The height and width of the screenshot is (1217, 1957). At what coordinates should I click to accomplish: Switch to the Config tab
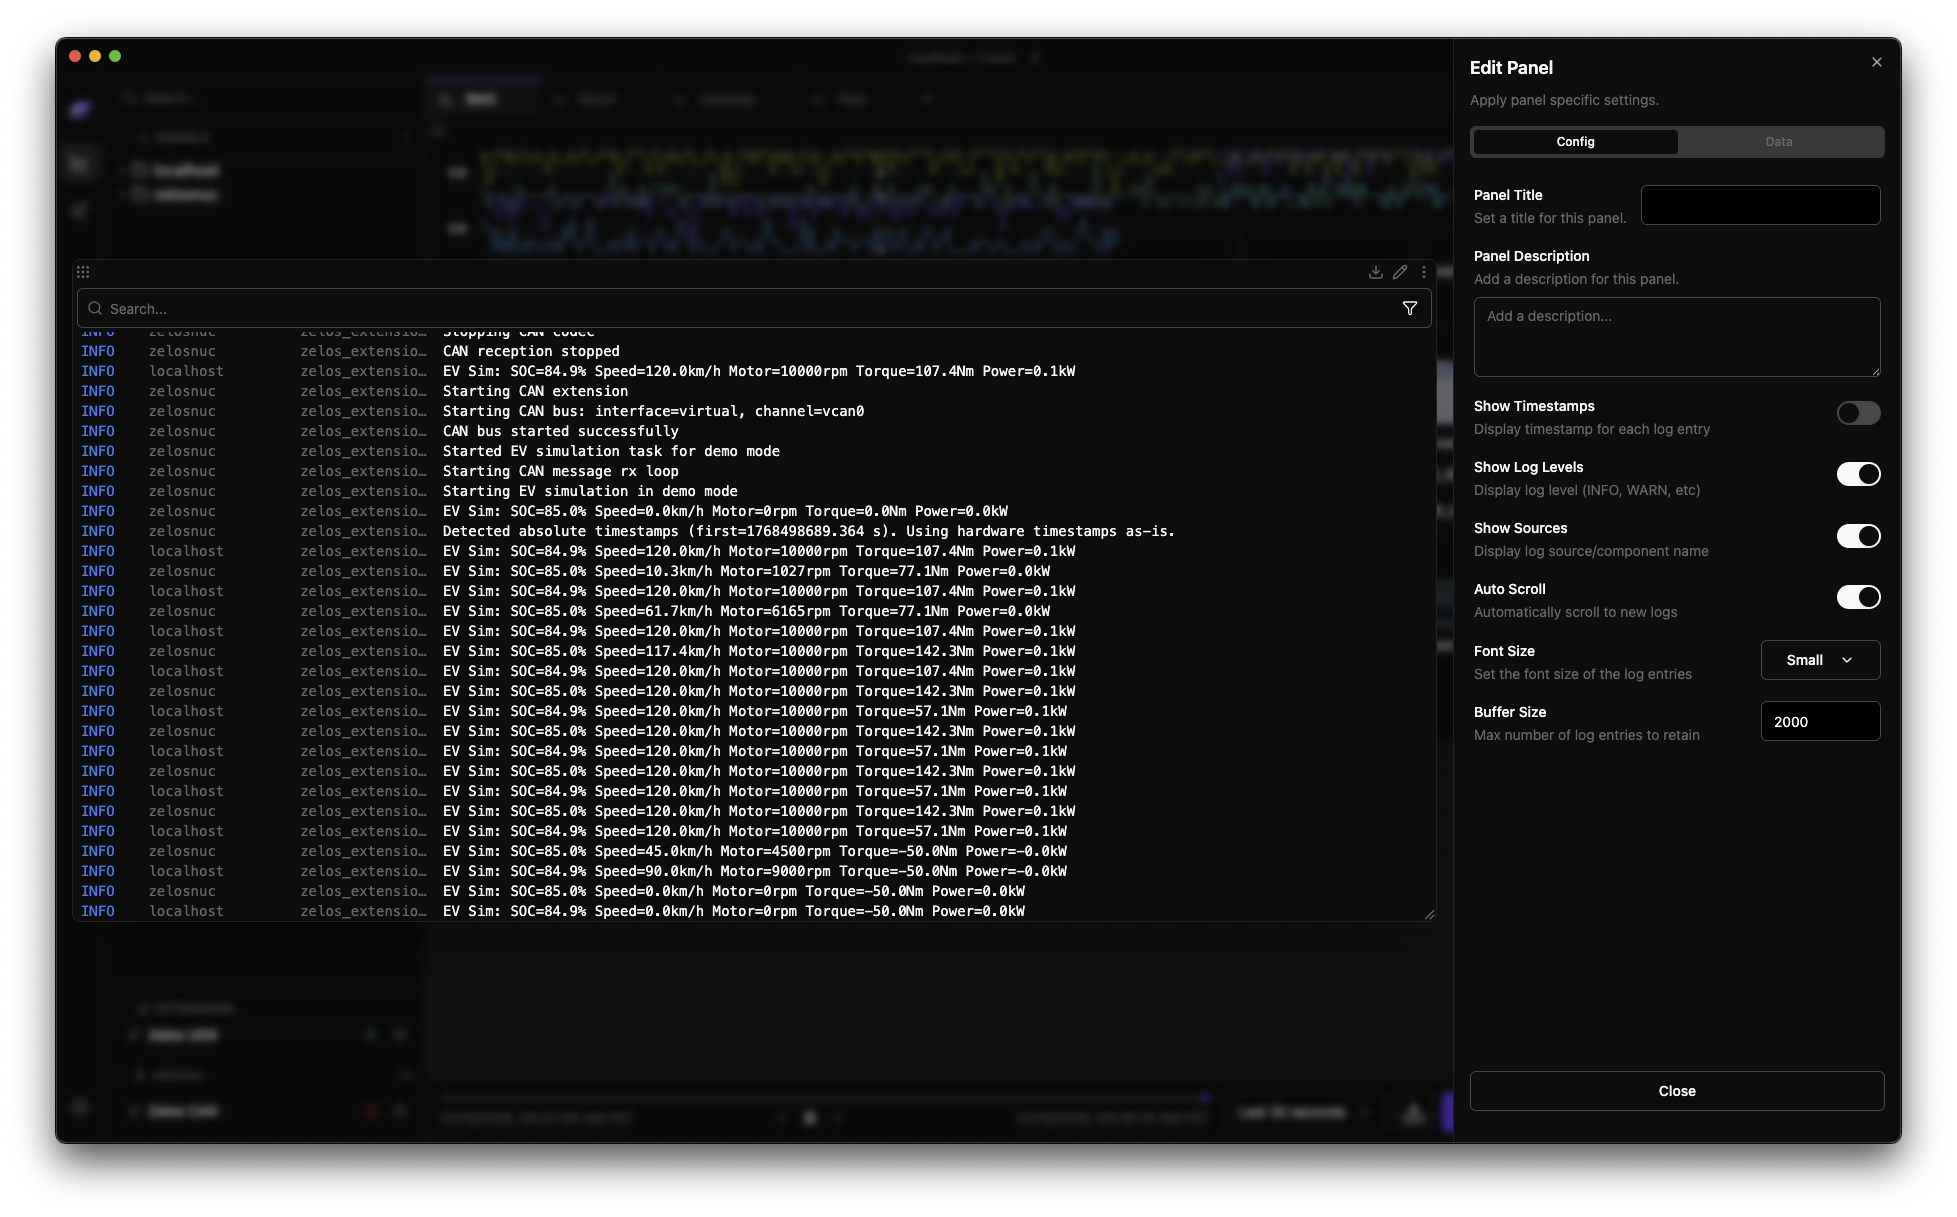pos(1575,142)
